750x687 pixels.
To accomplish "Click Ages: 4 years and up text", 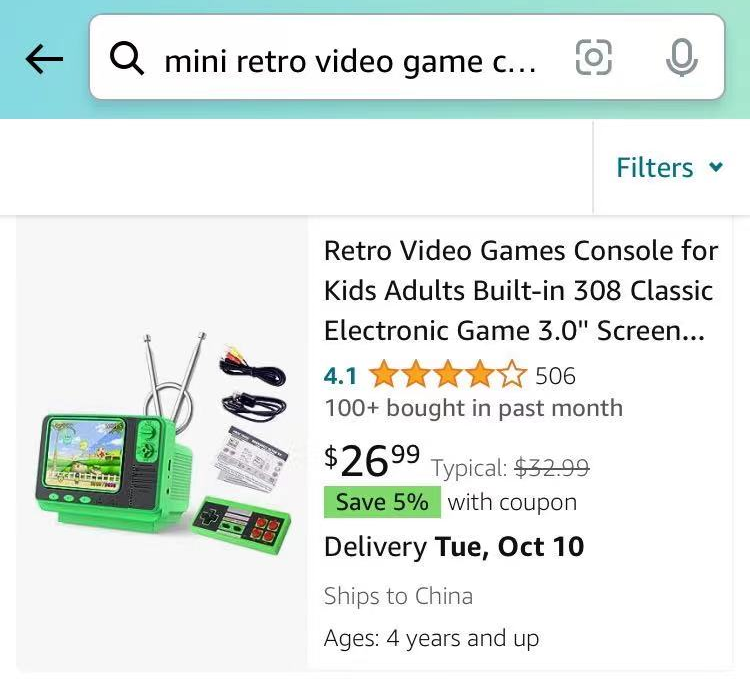I will pos(431,638).
